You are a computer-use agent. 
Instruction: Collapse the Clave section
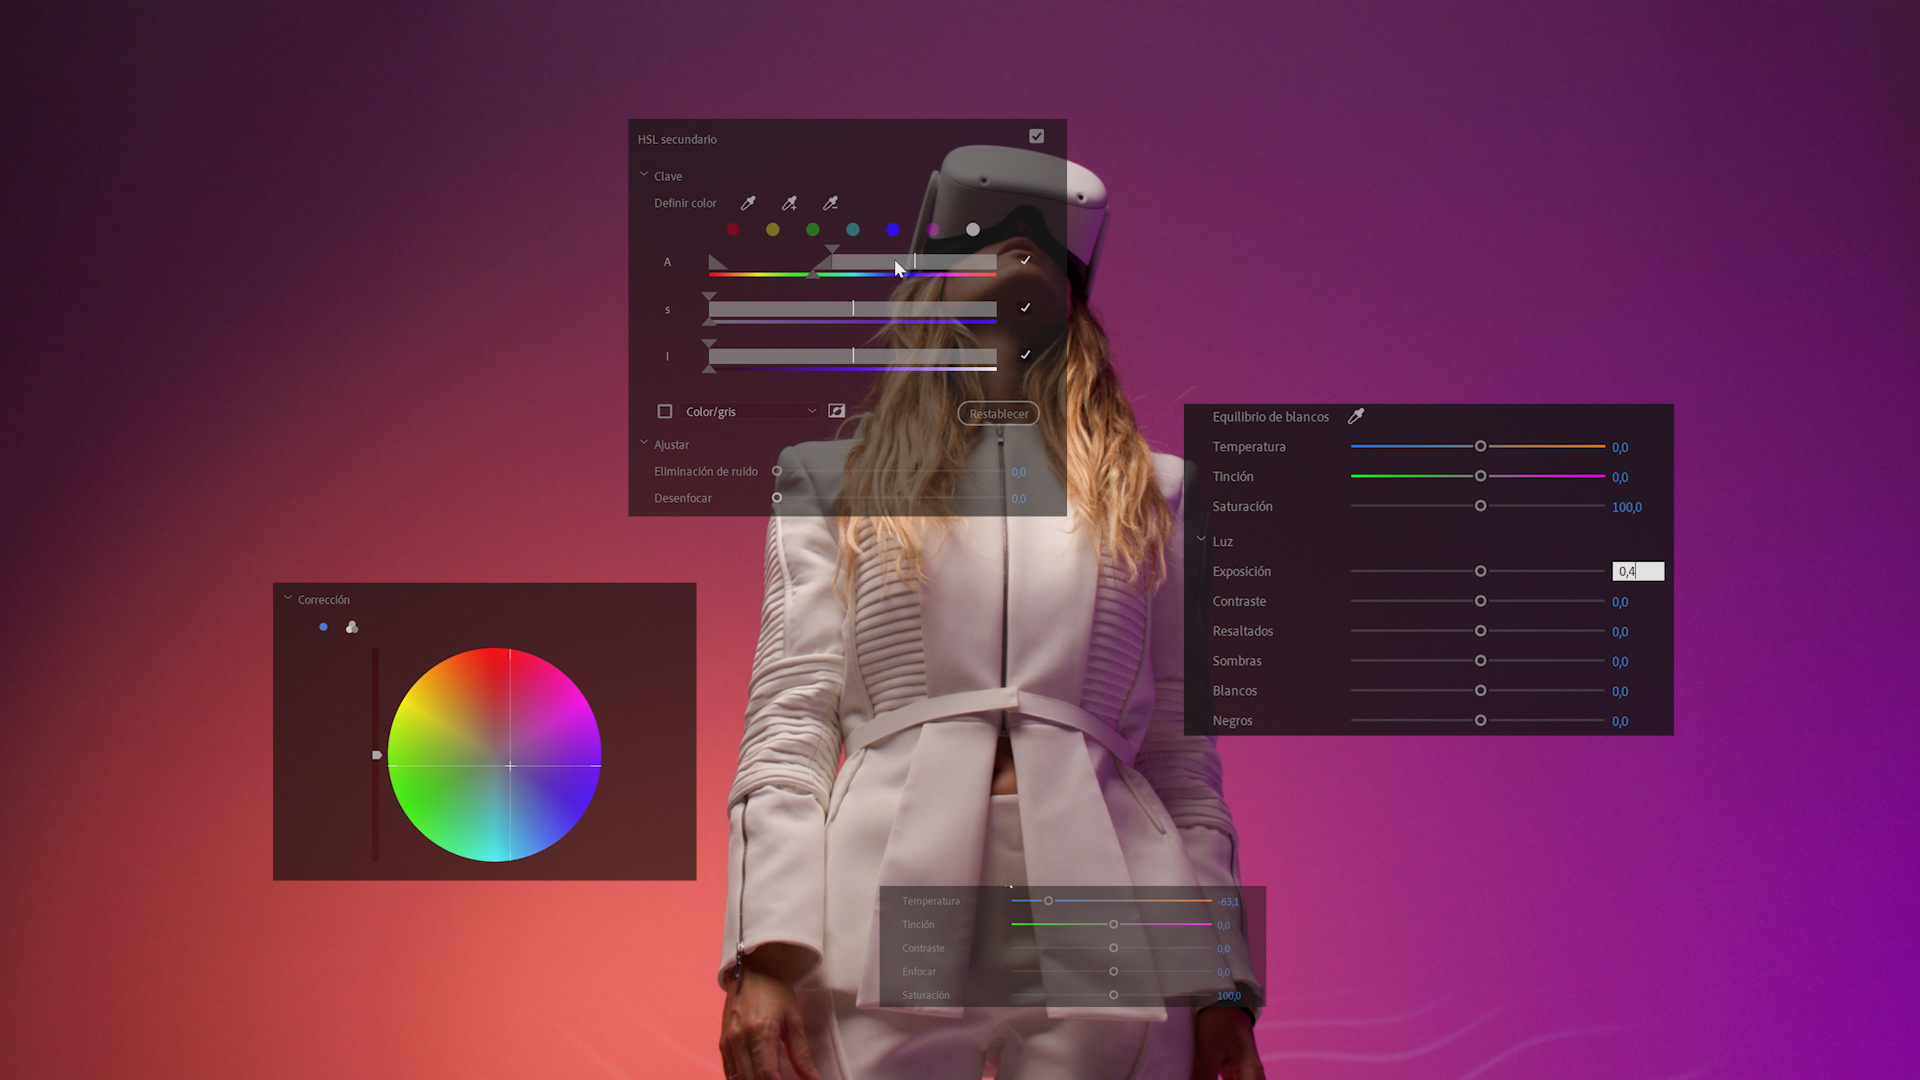tap(644, 174)
